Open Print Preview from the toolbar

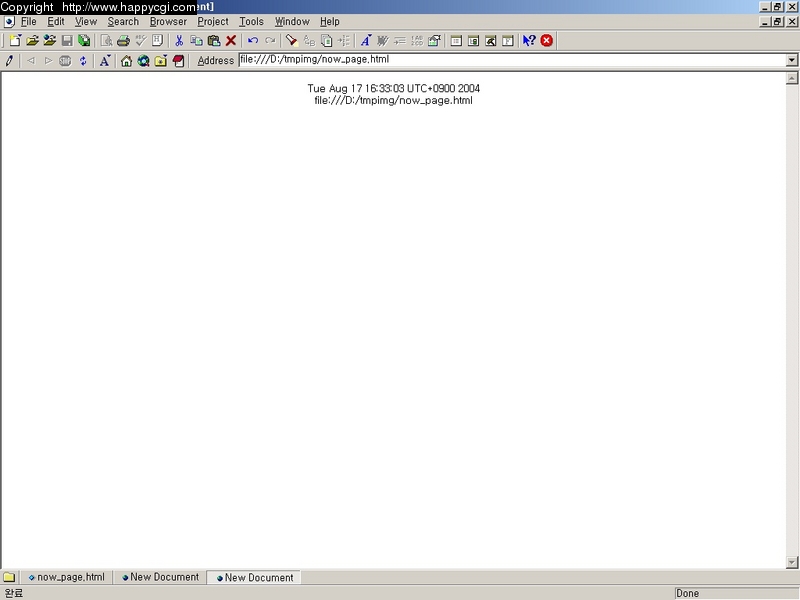(106, 41)
